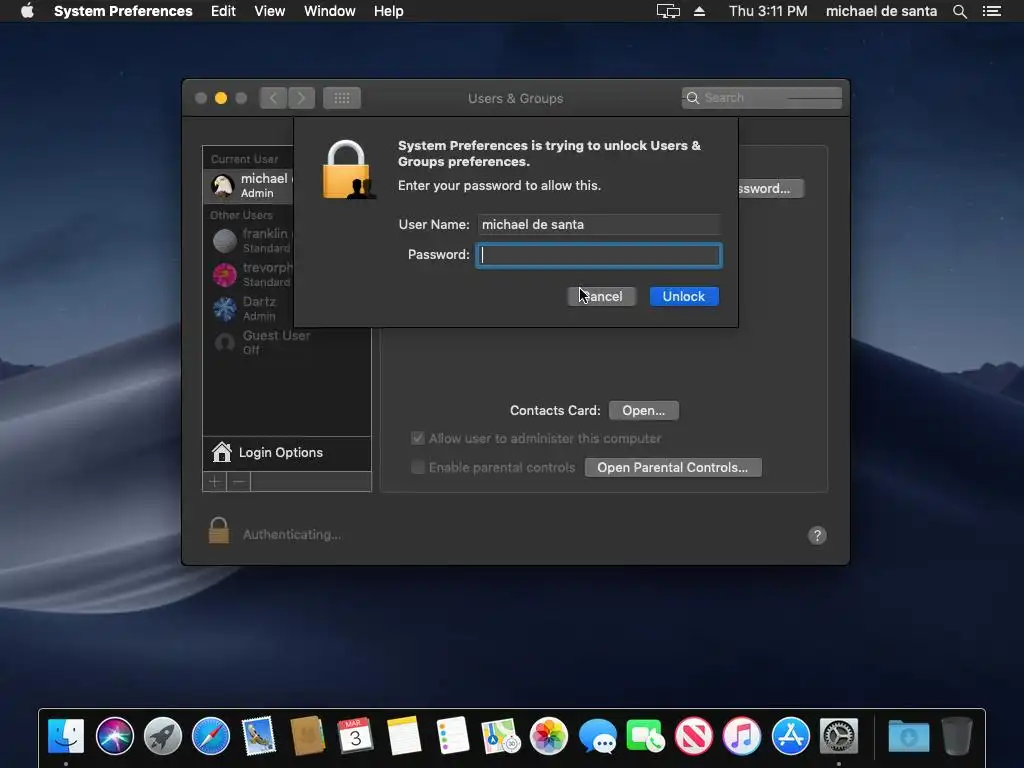Click the Apple menu logo
Image resolution: width=1024 pixels, height=768 pixels.
click(27, 11)
